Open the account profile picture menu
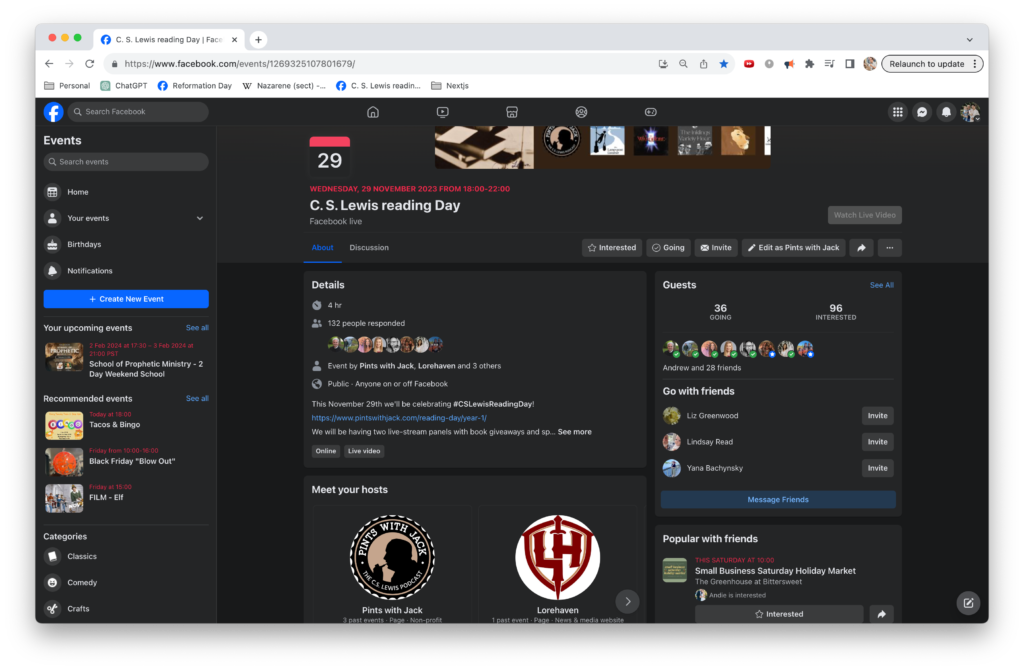 point(970,112)
